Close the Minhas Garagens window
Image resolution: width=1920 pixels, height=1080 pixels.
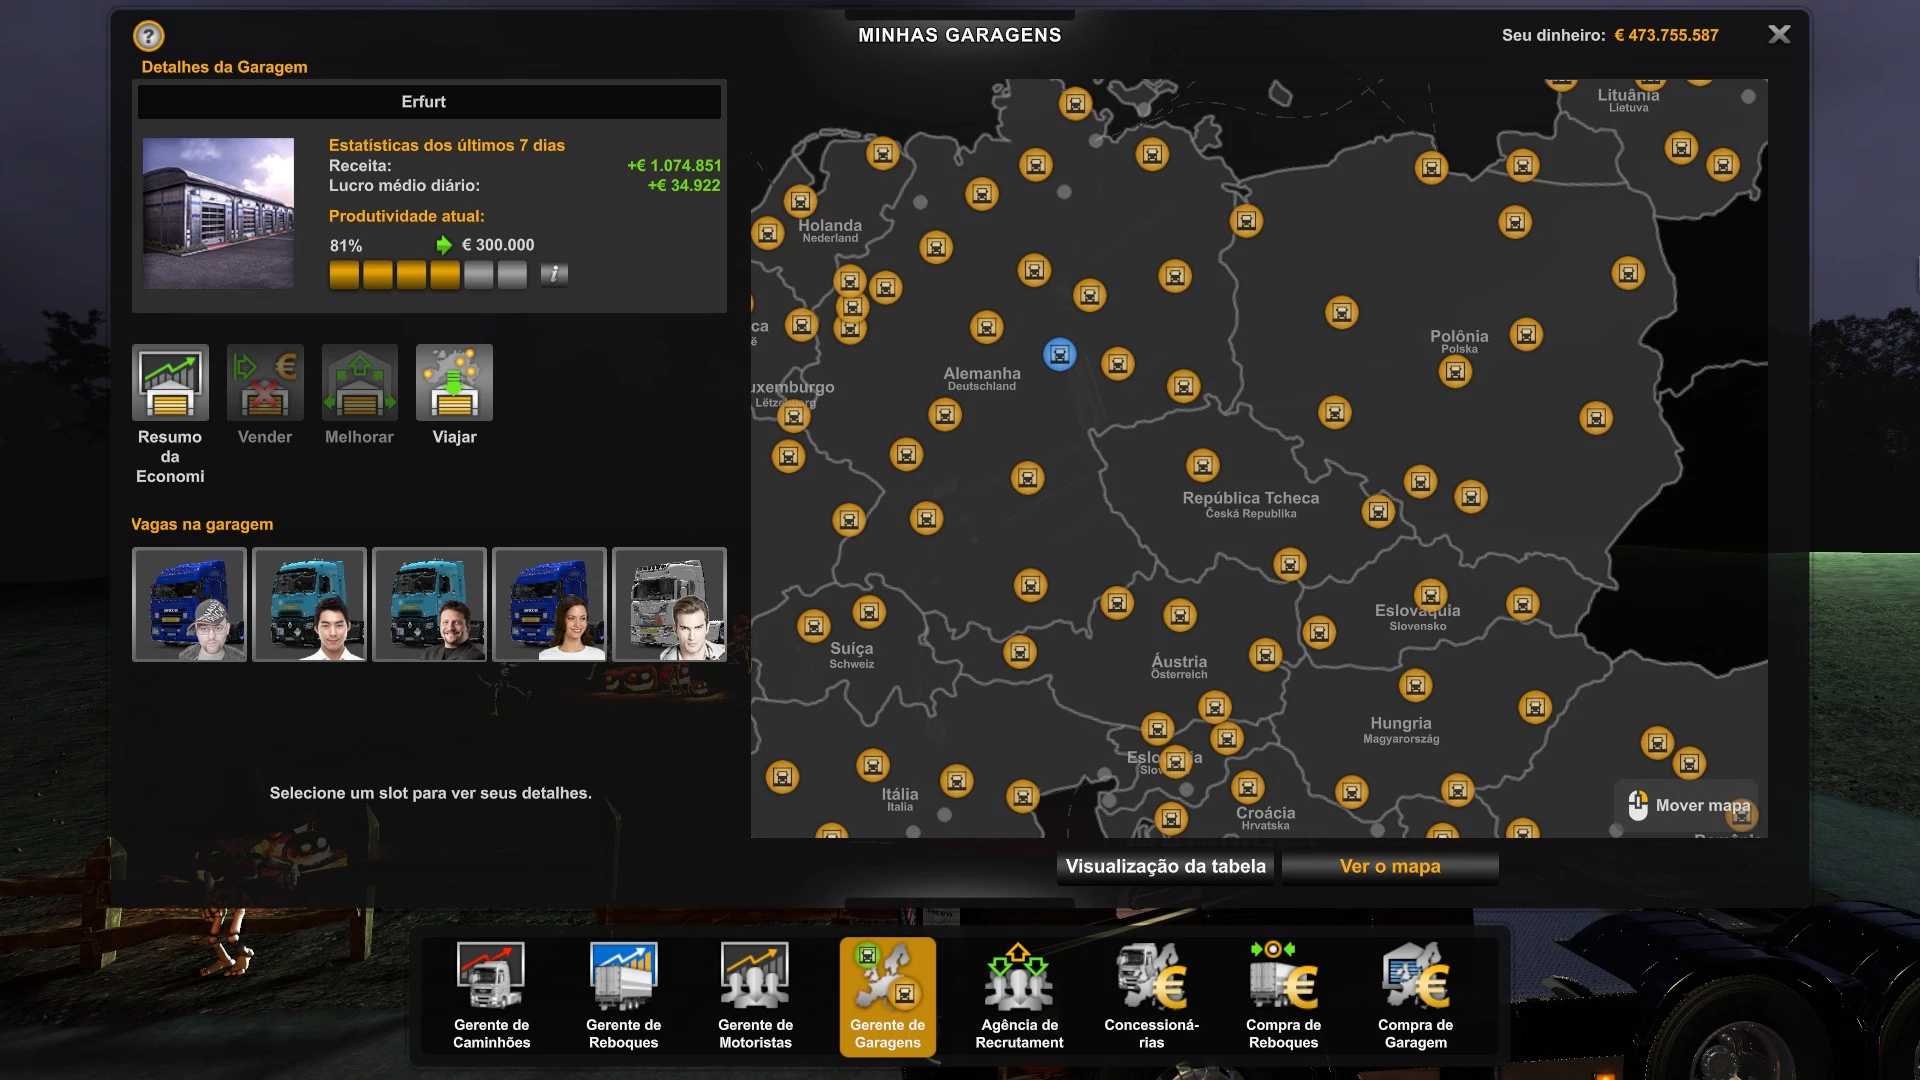1779,35
